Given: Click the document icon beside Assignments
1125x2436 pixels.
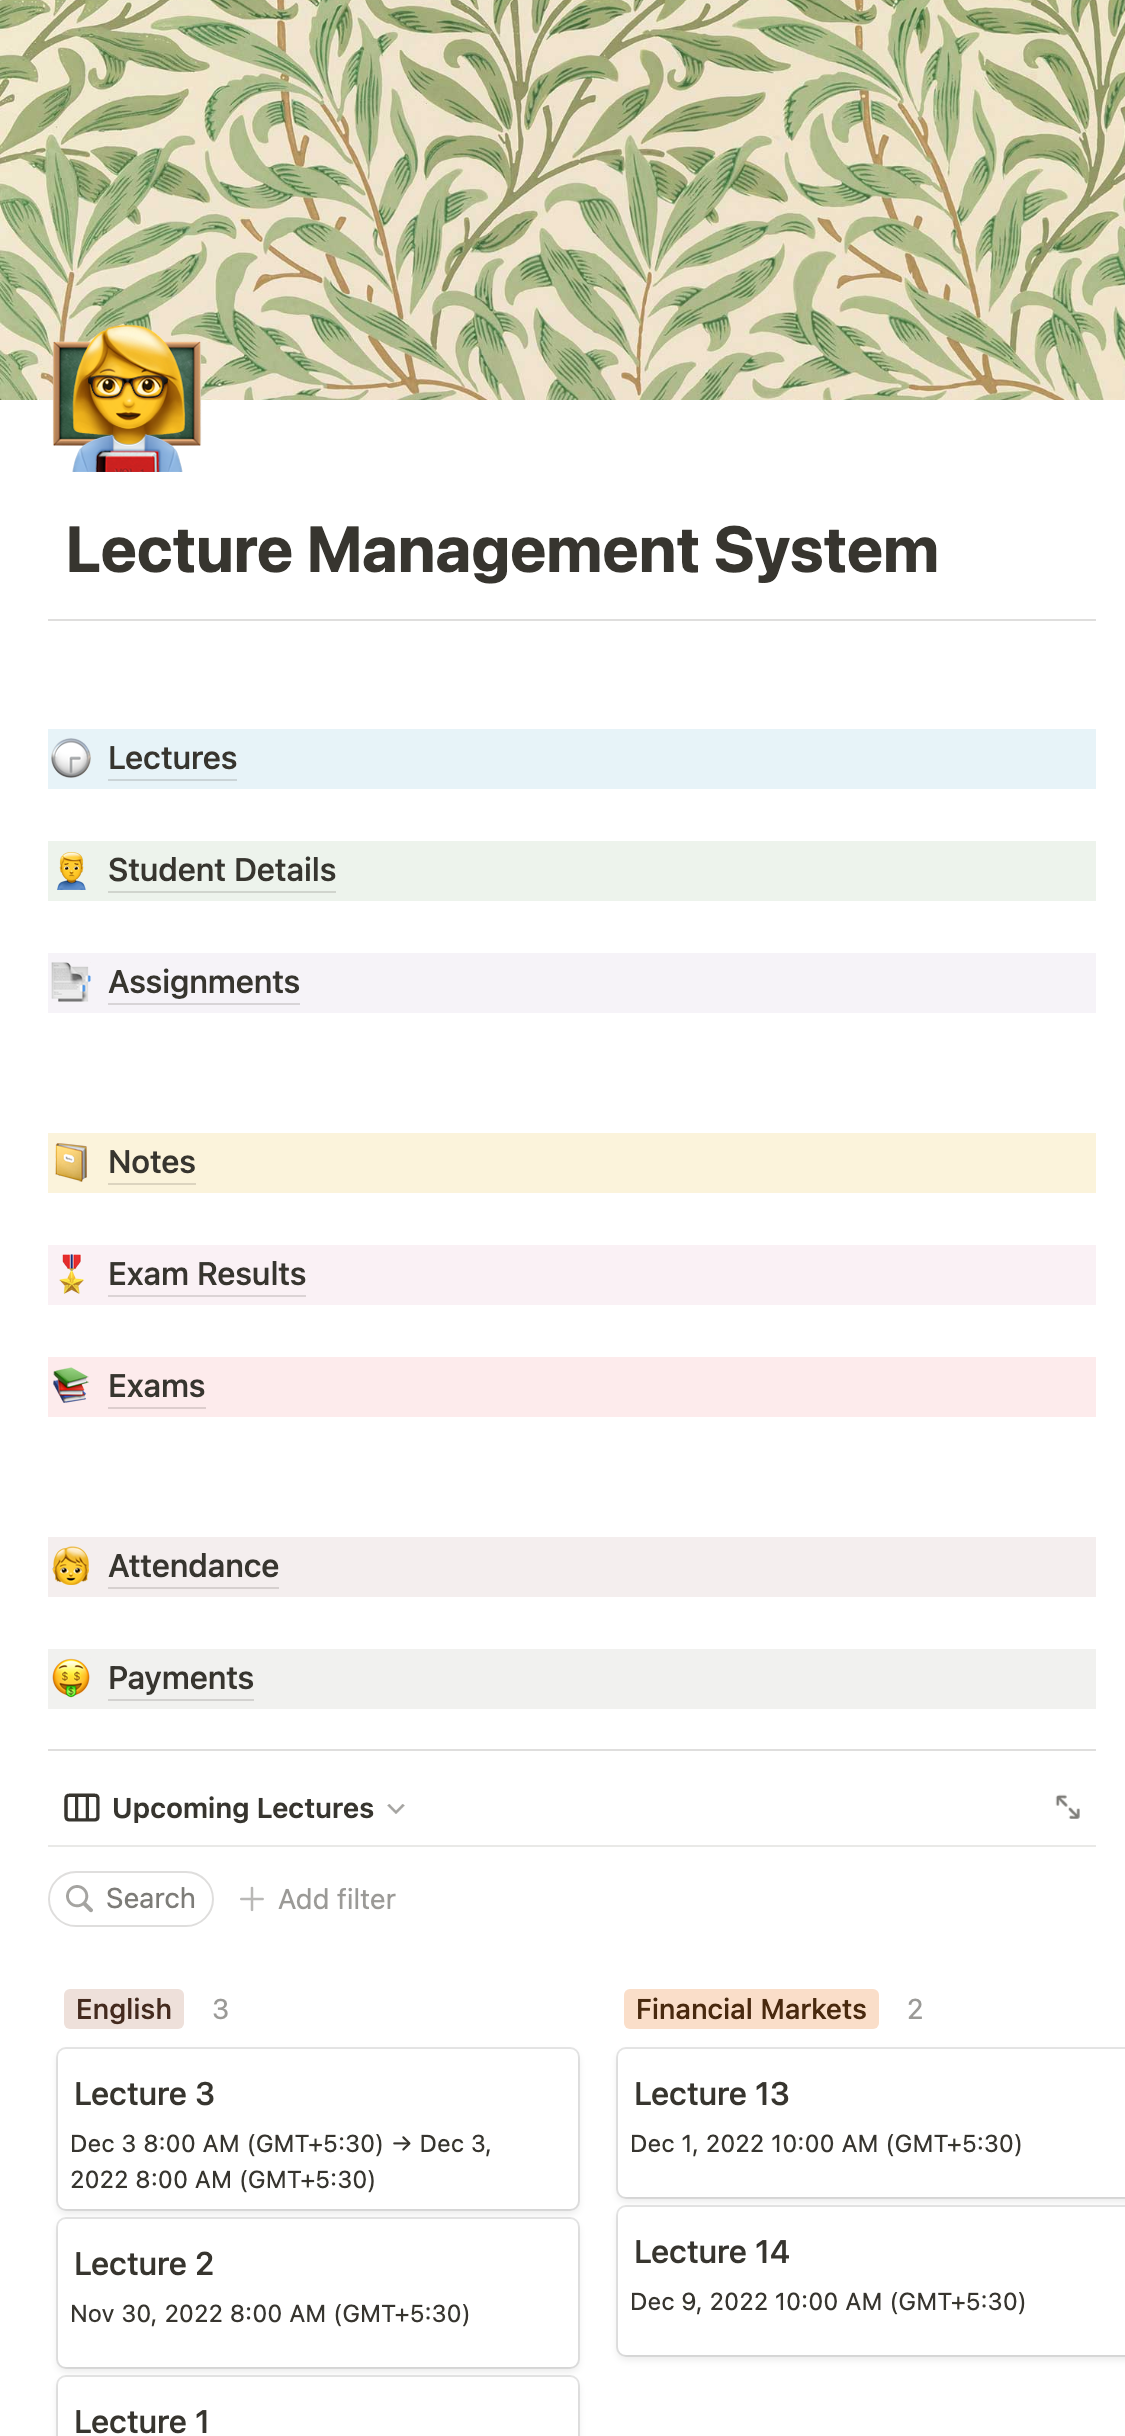Looking at the screenshot, I should coord(71,983).
